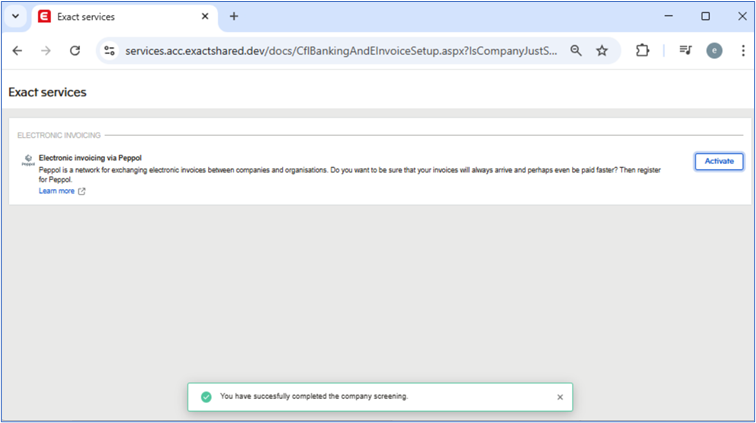Close the Exact services tab
756x423 pixels.
(x=203, y=17)
